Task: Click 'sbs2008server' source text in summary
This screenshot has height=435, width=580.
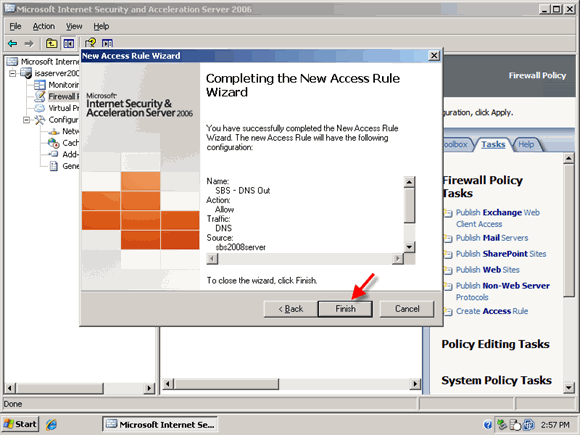Action: coord(240,247)
